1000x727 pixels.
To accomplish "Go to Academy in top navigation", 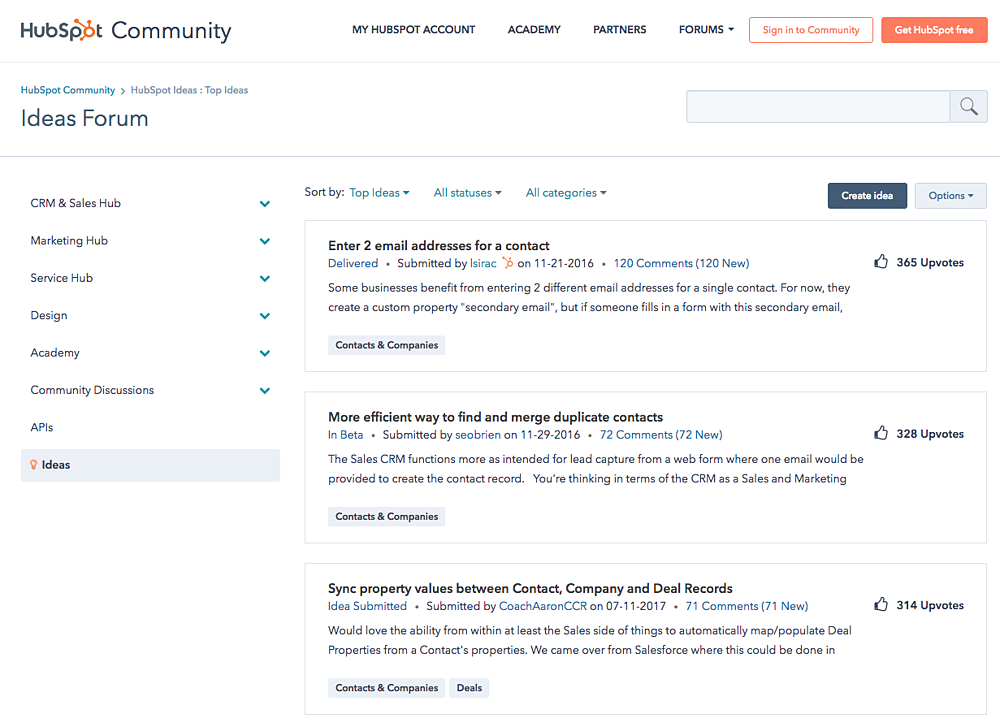I will tap(534, 29).
